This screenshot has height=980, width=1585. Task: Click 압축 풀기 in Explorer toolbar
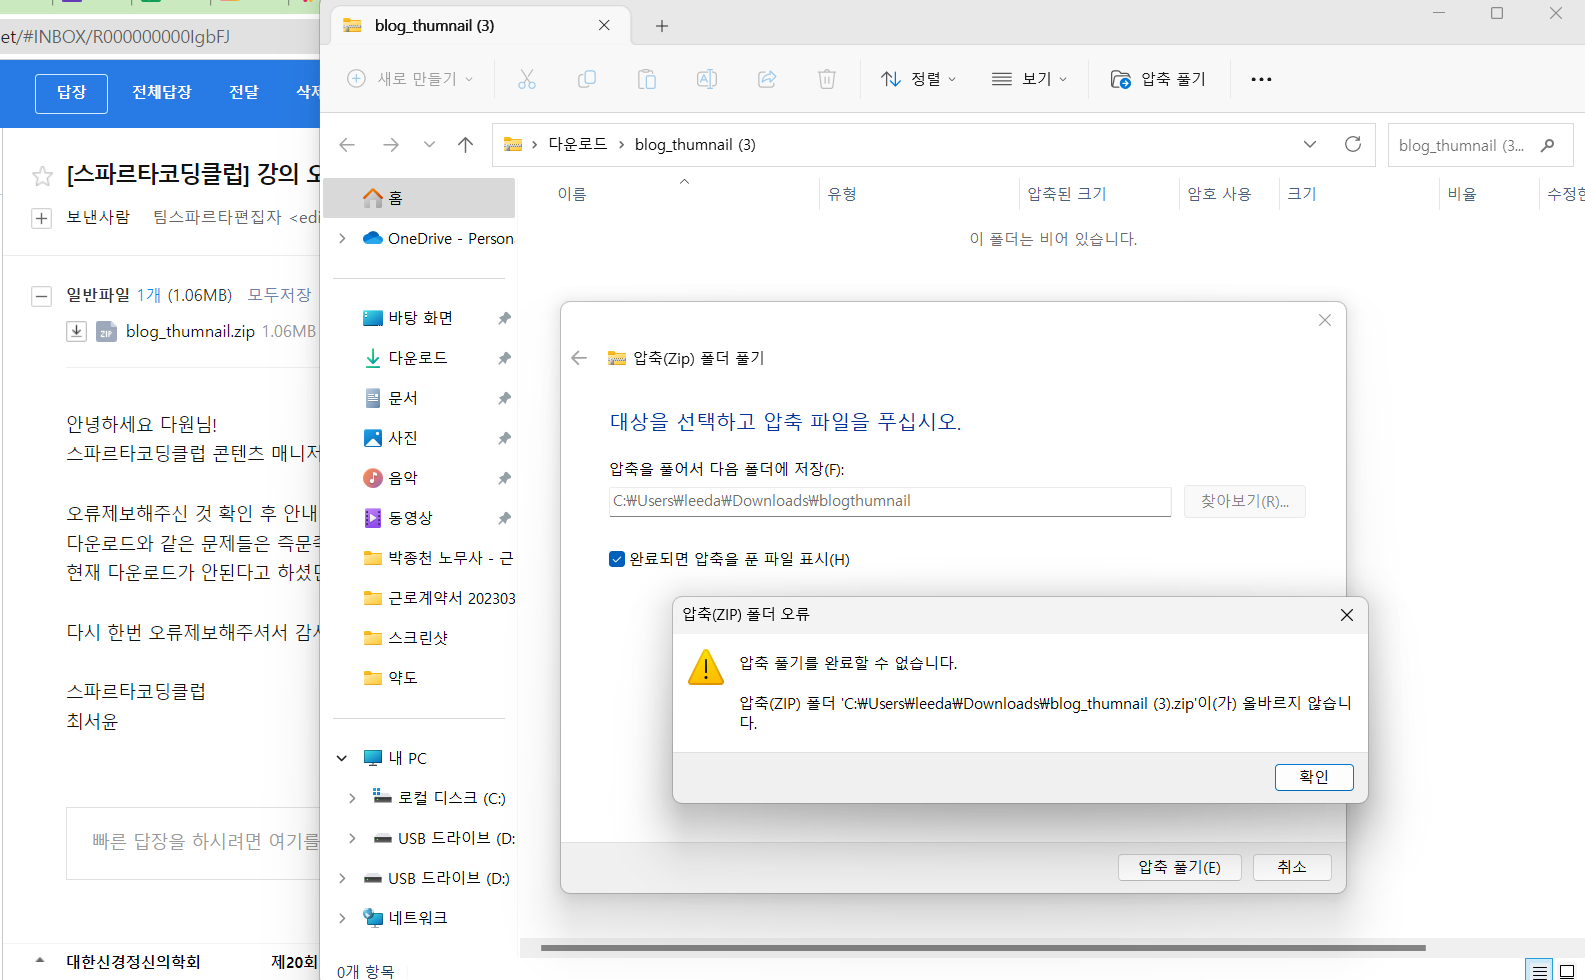(x=1159, y=79)
